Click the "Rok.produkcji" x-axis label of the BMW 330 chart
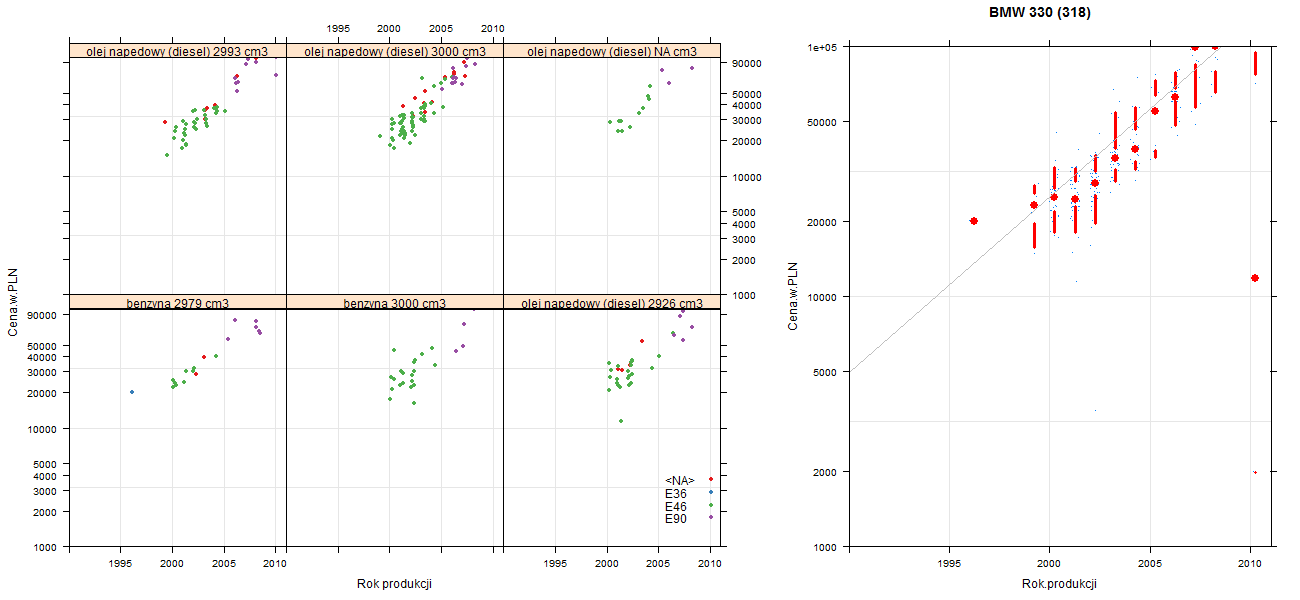Viewport: 1300px width, 600px height. tap(1059, 584)
